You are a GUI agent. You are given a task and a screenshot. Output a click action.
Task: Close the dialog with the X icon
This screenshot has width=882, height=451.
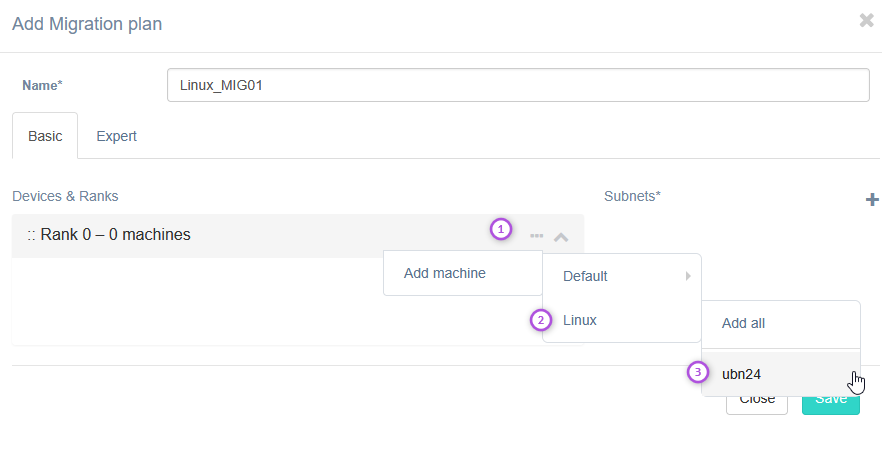866,21
